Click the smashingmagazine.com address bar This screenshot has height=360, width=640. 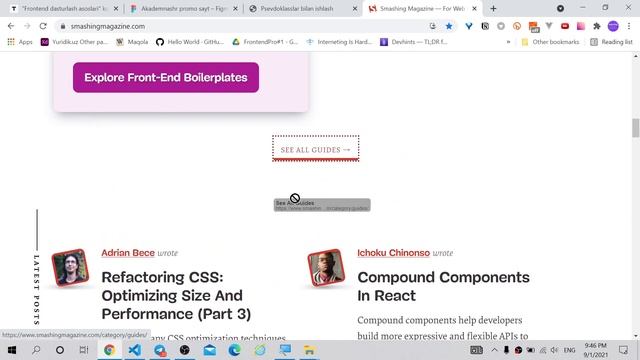[245, 26]
